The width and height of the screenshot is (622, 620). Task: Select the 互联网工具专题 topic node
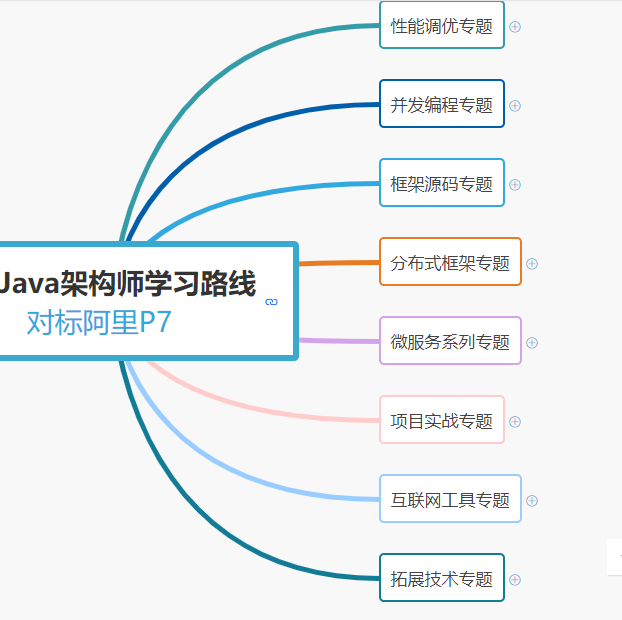pos(450,498)
